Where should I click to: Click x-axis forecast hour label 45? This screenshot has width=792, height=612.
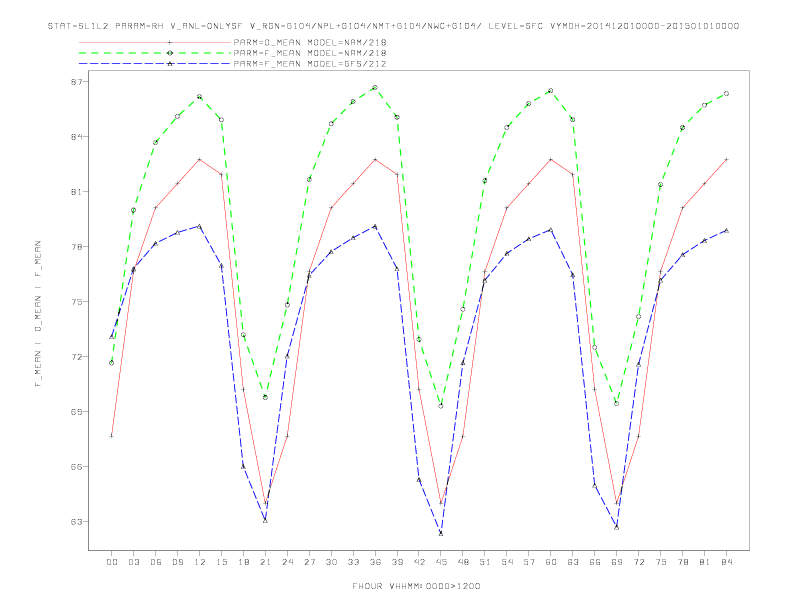pos(441,562)
